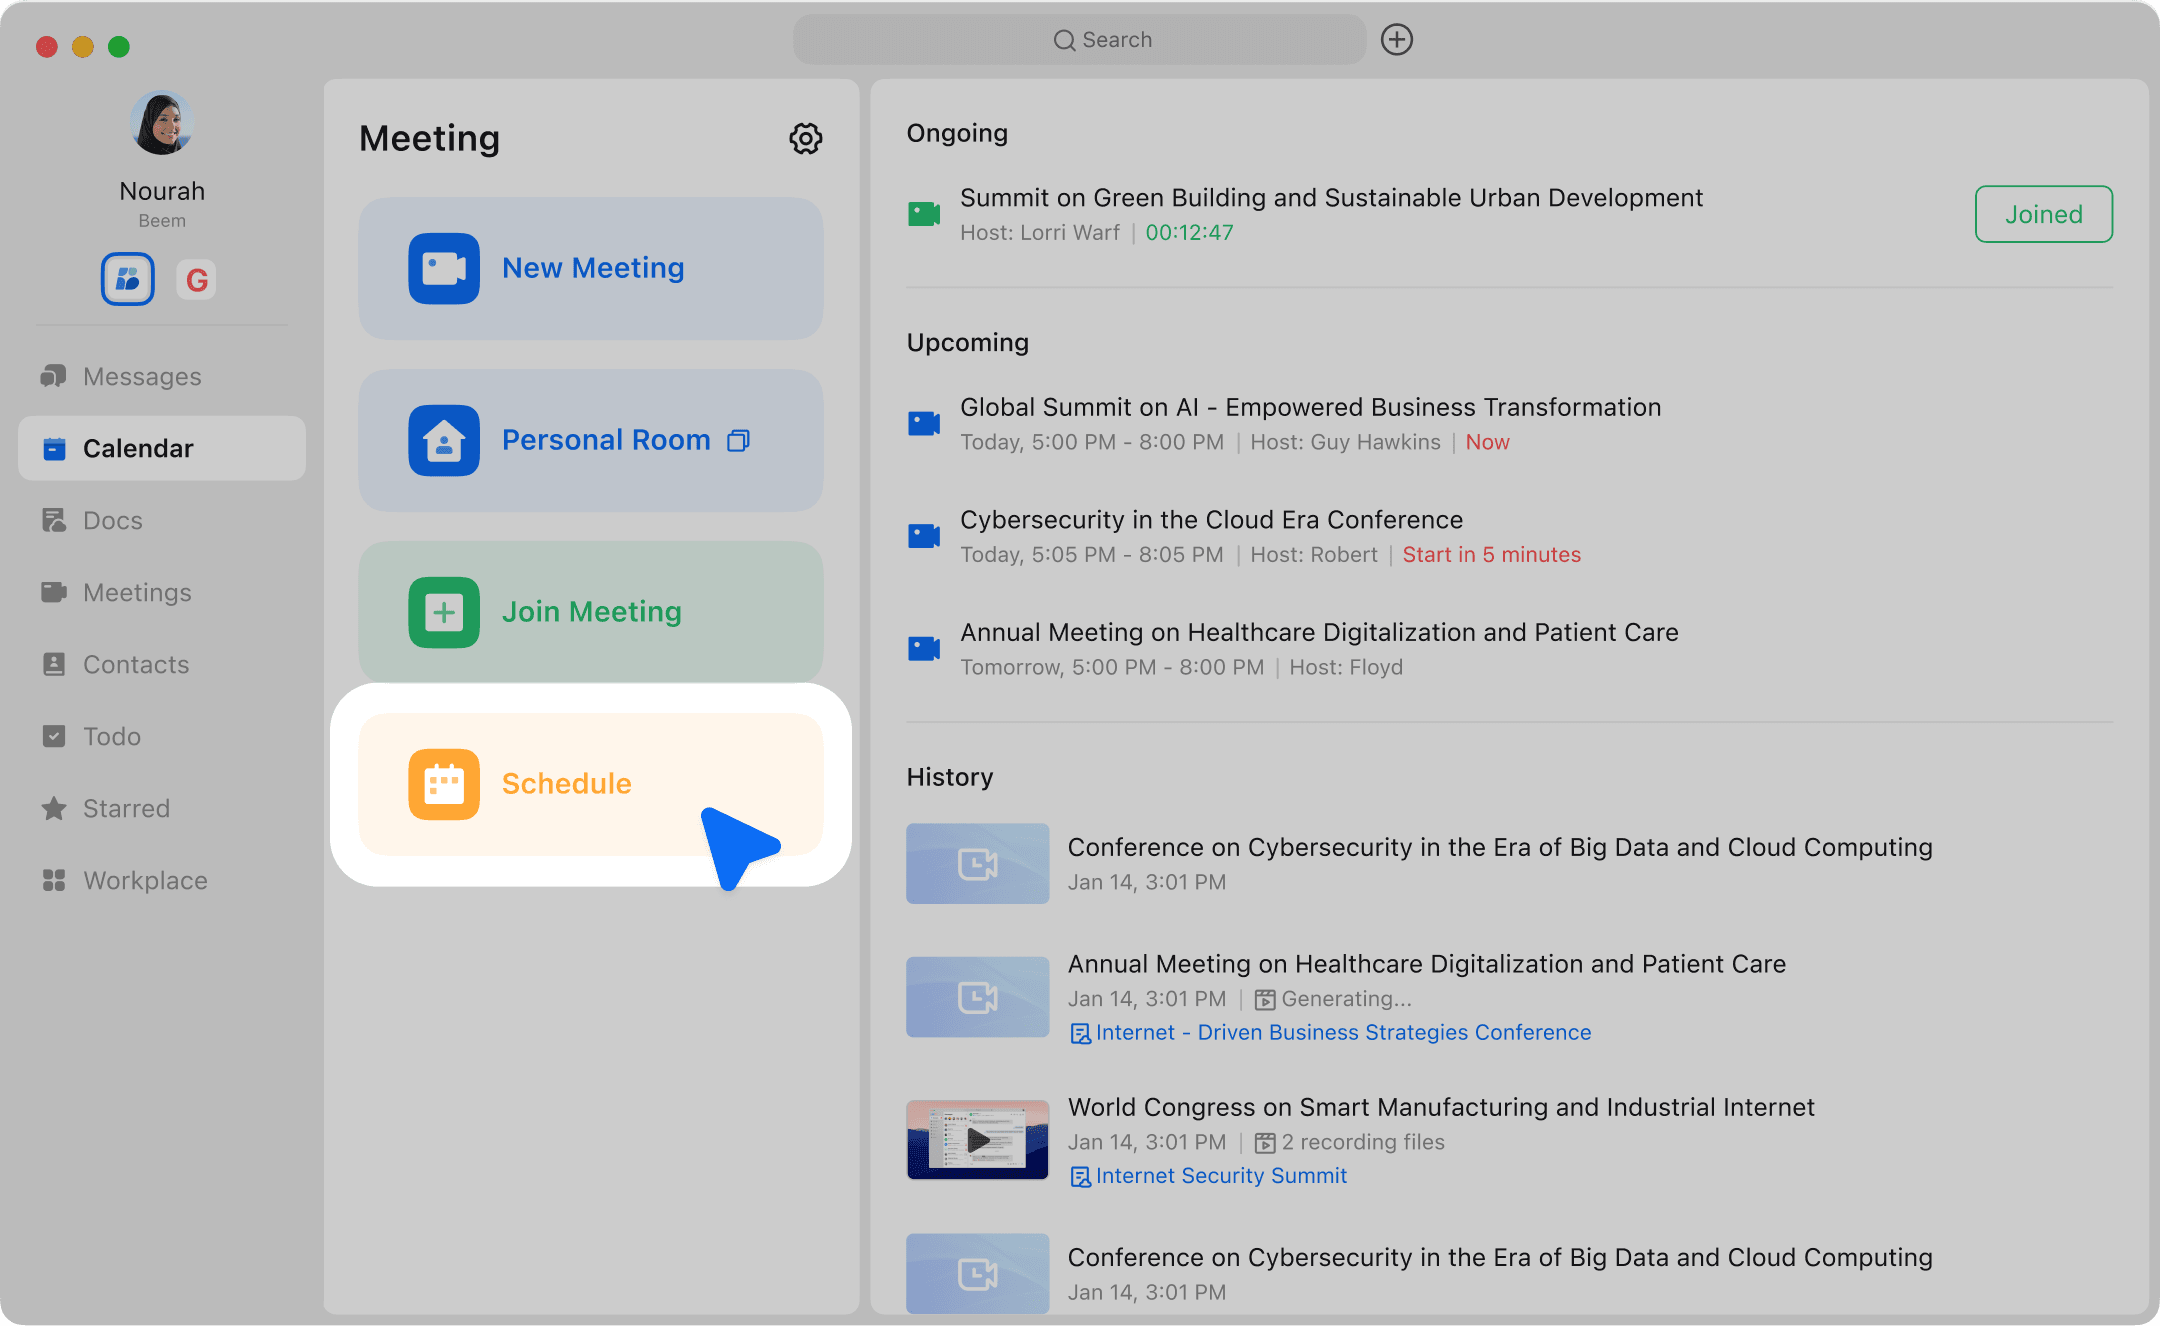
Task: Open the Starred sidebar item
Action: pyautogui.click(x=126, y=809)
